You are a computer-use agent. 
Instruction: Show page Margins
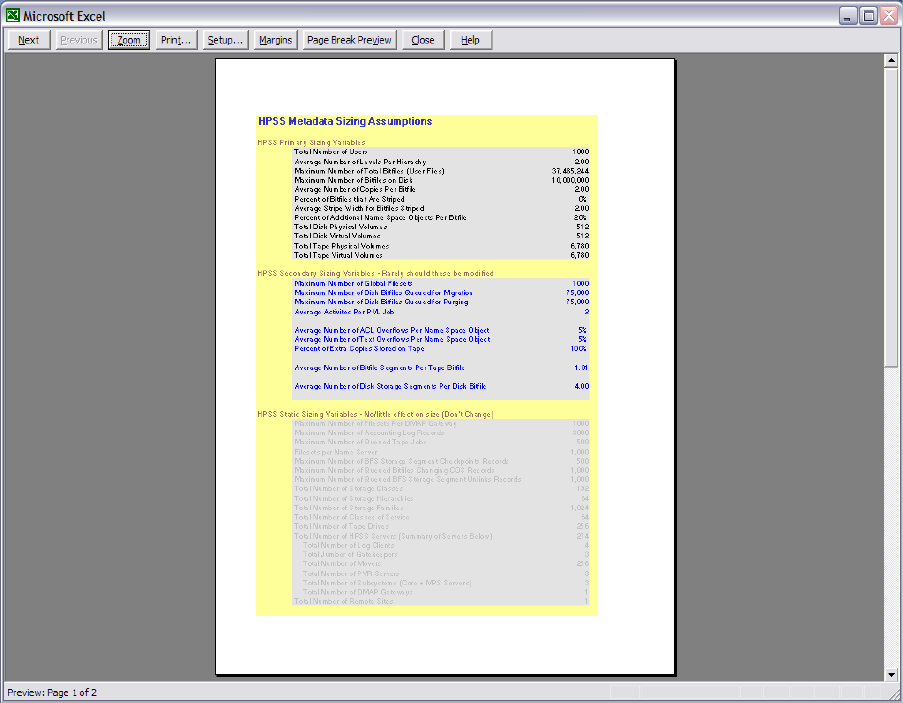pyautogui.click(x=275, y=40)
